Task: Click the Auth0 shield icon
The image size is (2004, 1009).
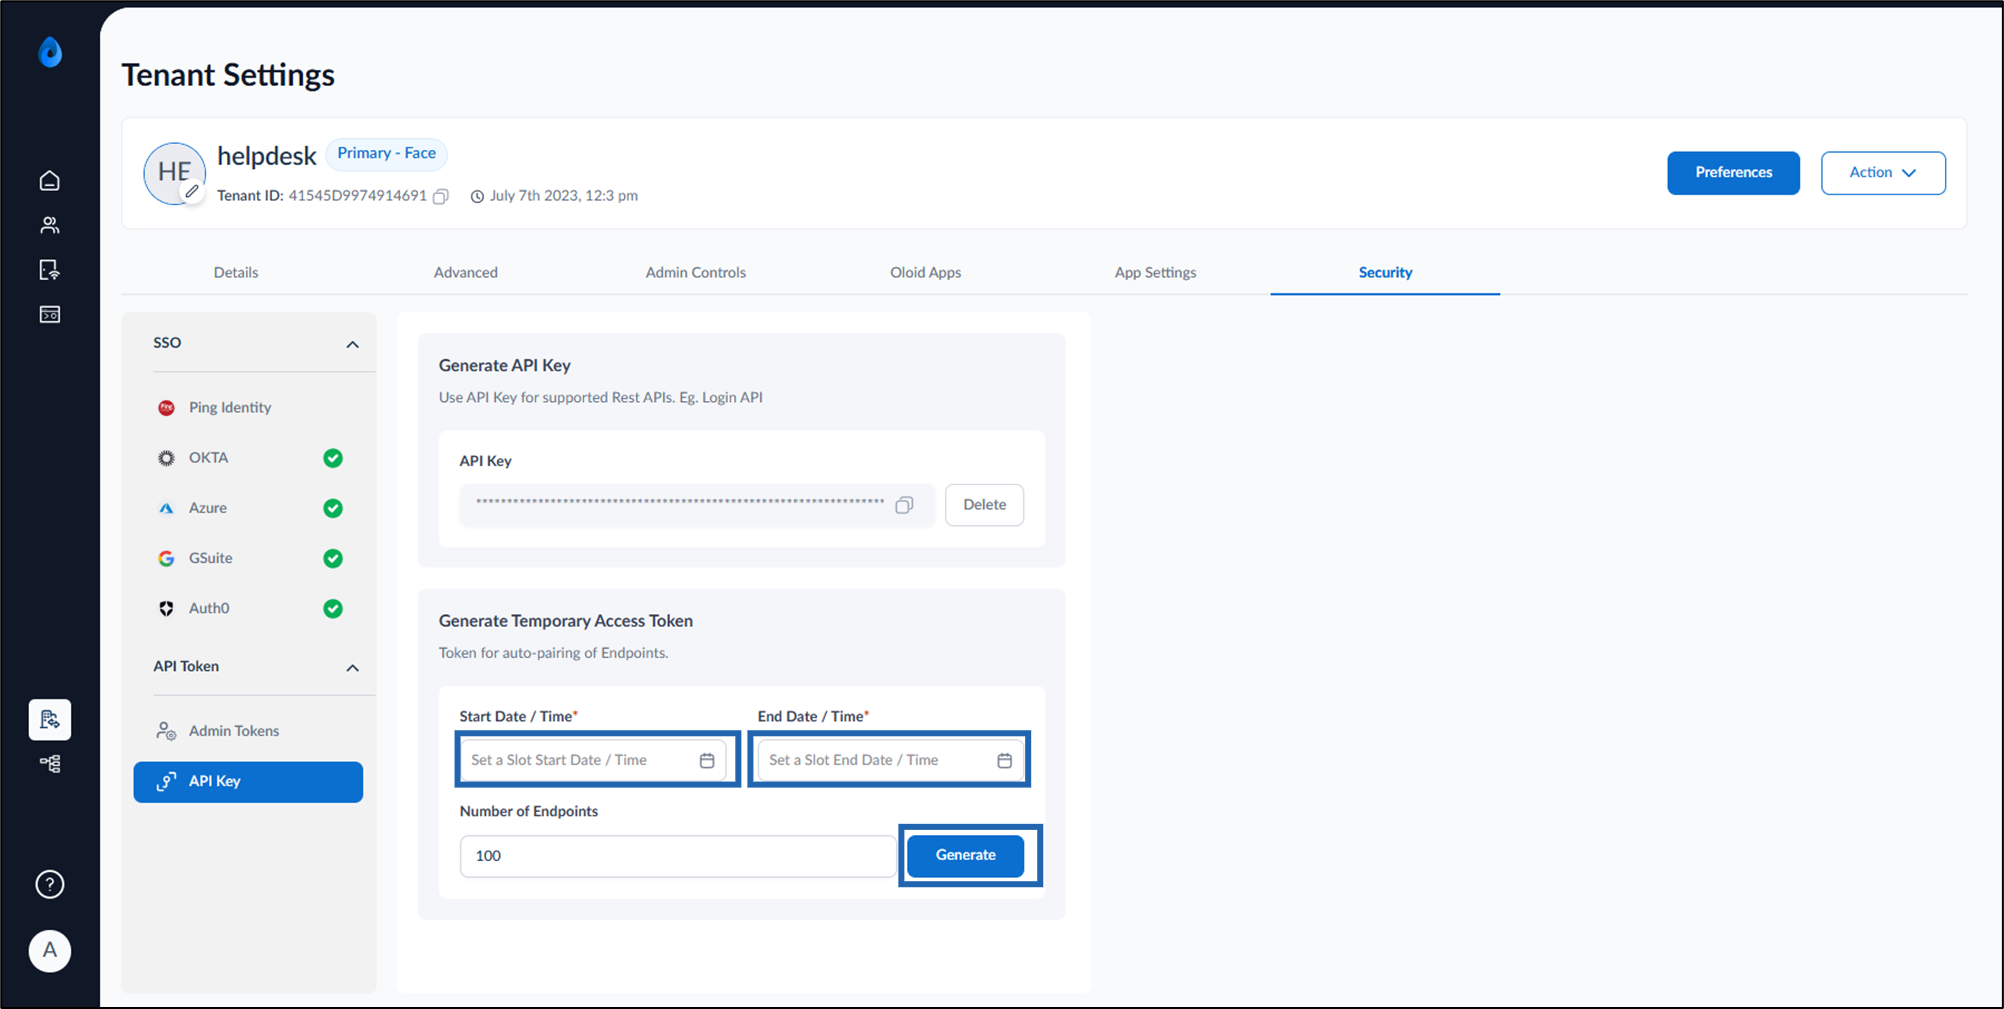Action: [x=166, y=608]
